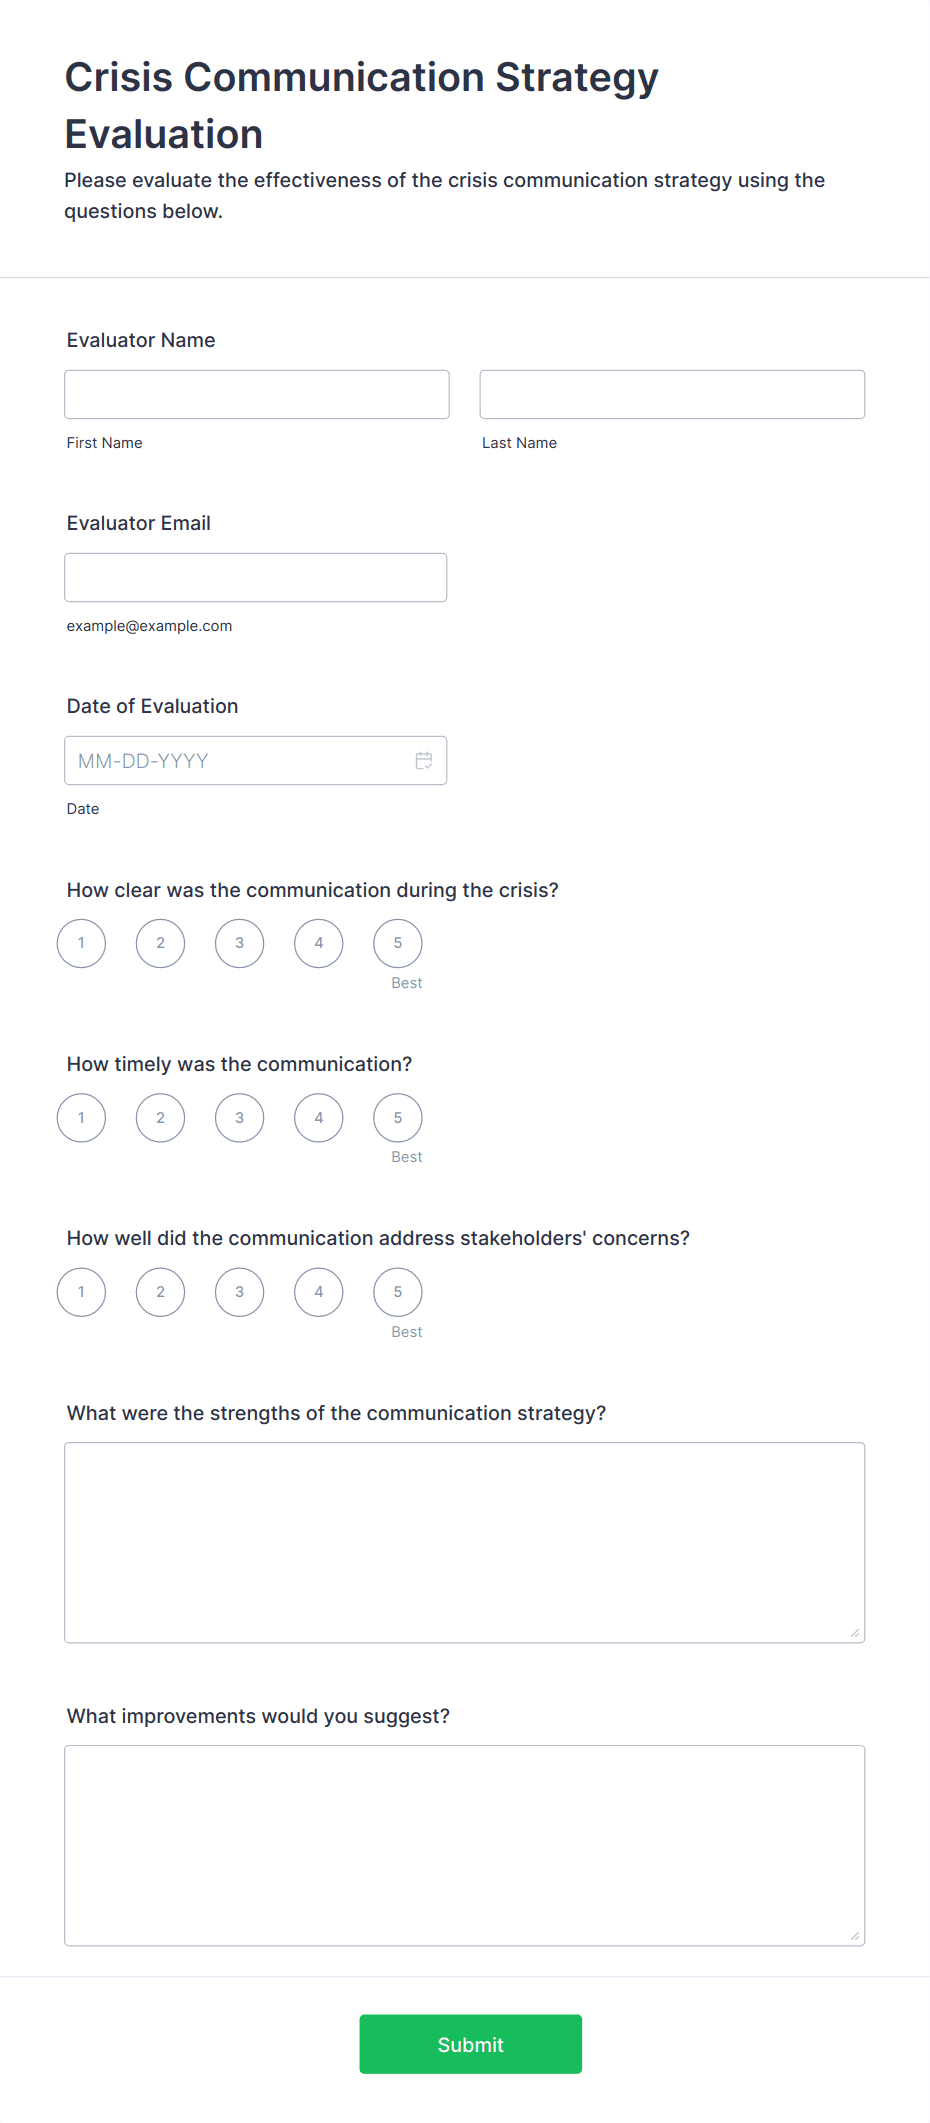
Task: Open the calendar picker icon
Action: point(424,761)
